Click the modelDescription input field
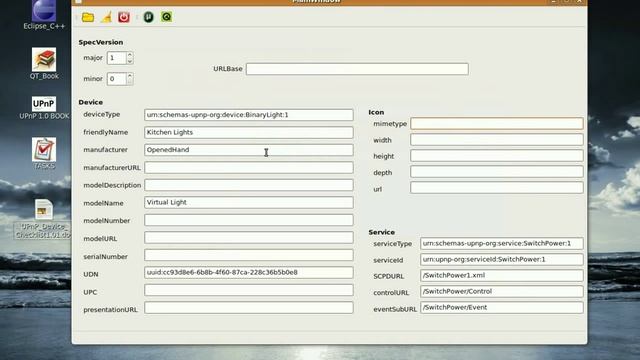 pyautogui.click(x=249, y=185)
